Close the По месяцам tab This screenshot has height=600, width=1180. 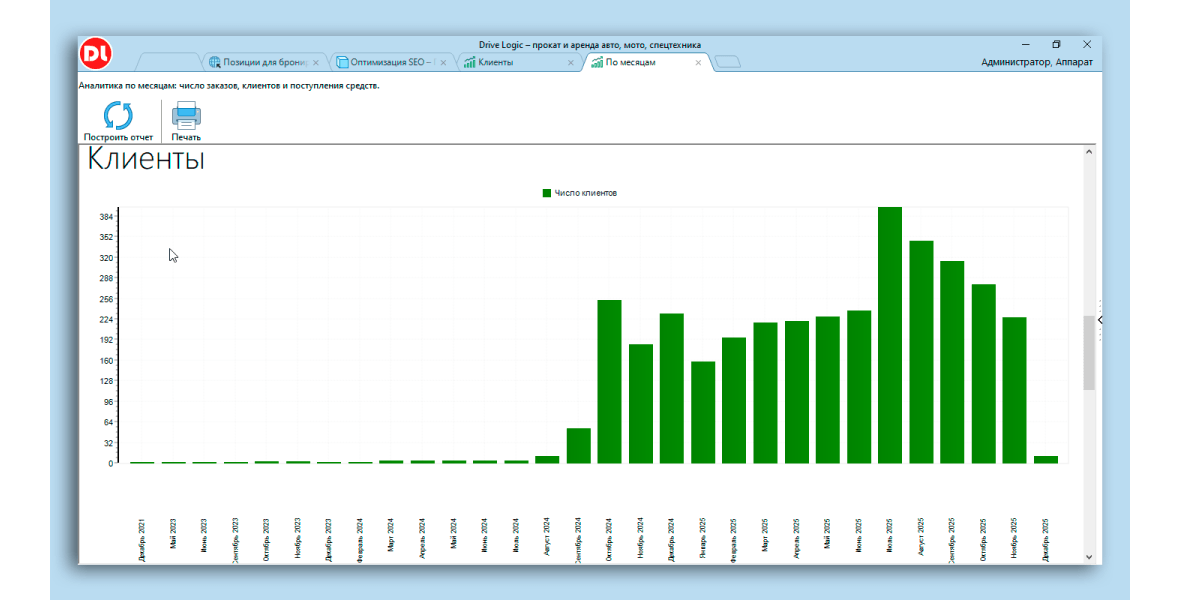[x=698, y=63]
